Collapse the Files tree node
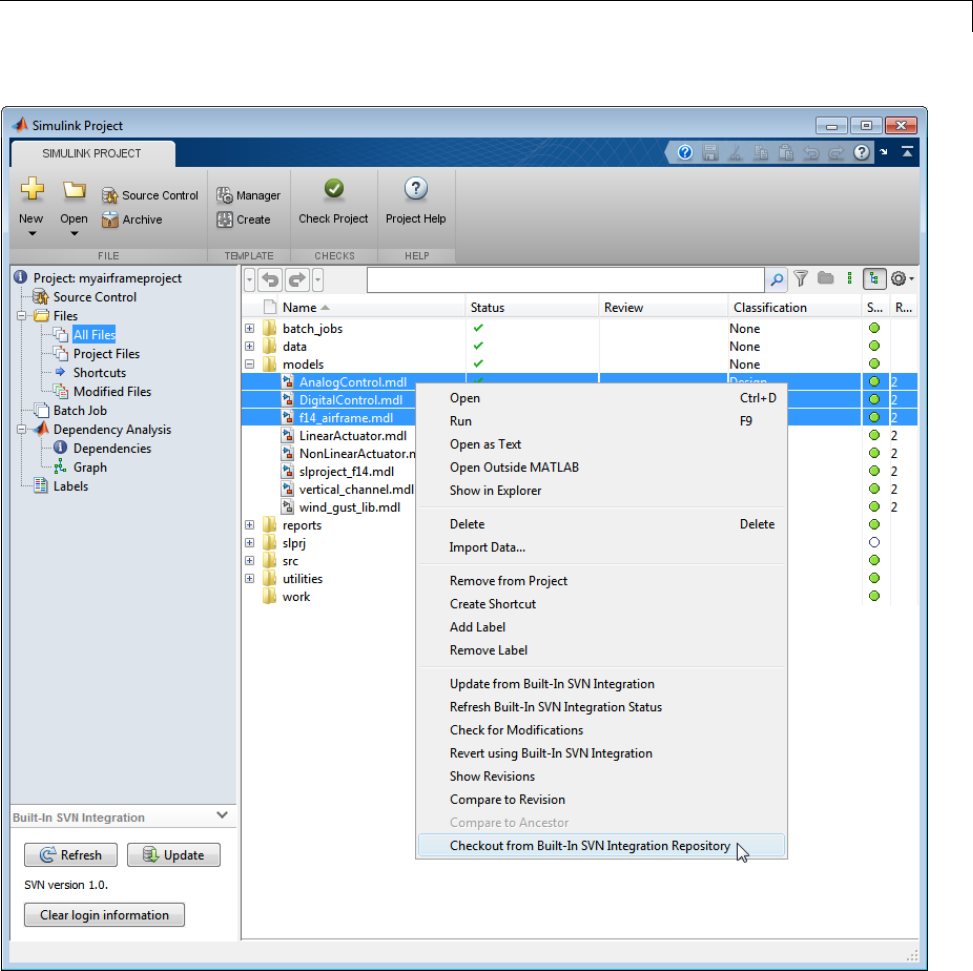Image resolution: width=973 pixels, height=971 pixels. pos(21,316)
